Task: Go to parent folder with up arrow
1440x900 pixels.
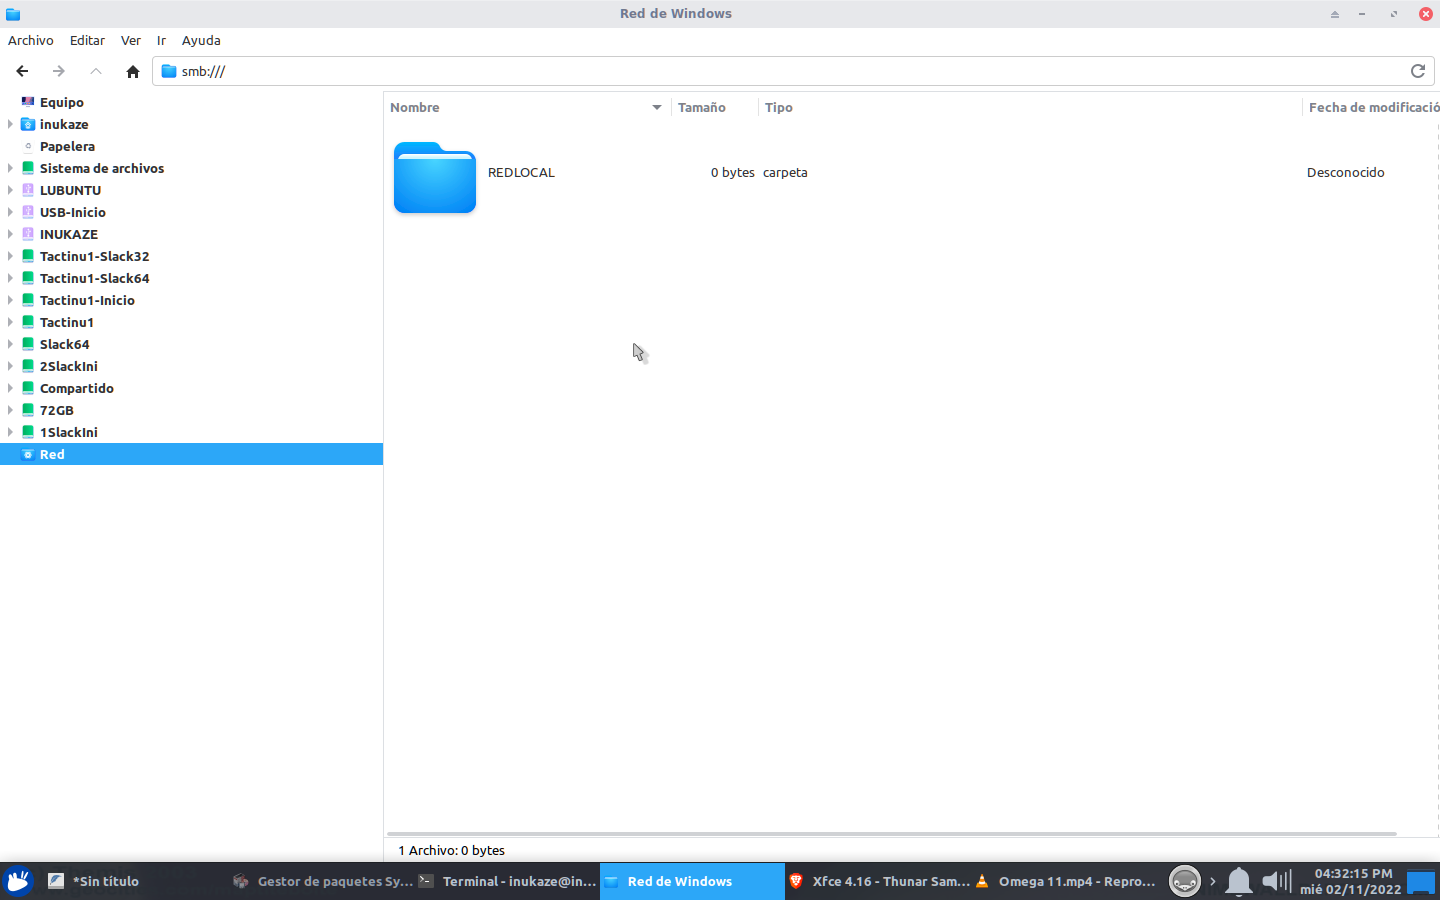Action: 96,71
